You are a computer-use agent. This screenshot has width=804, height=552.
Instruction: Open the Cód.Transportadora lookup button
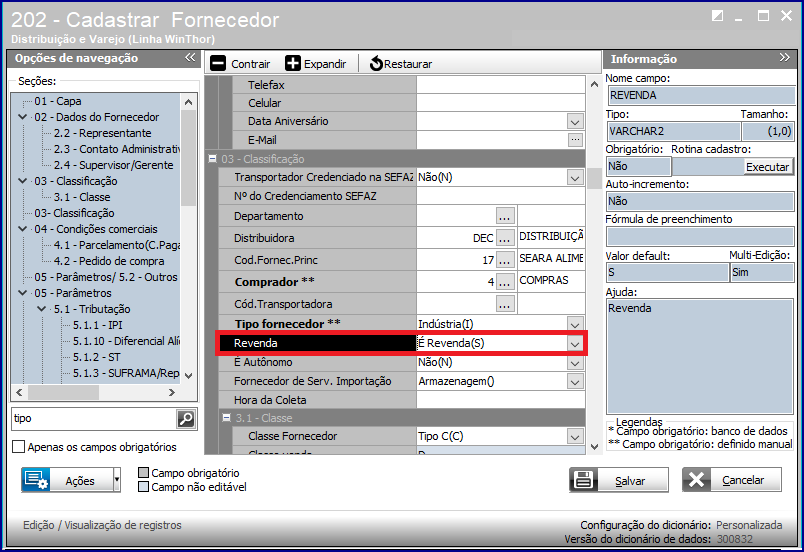(x=505, y=304)
